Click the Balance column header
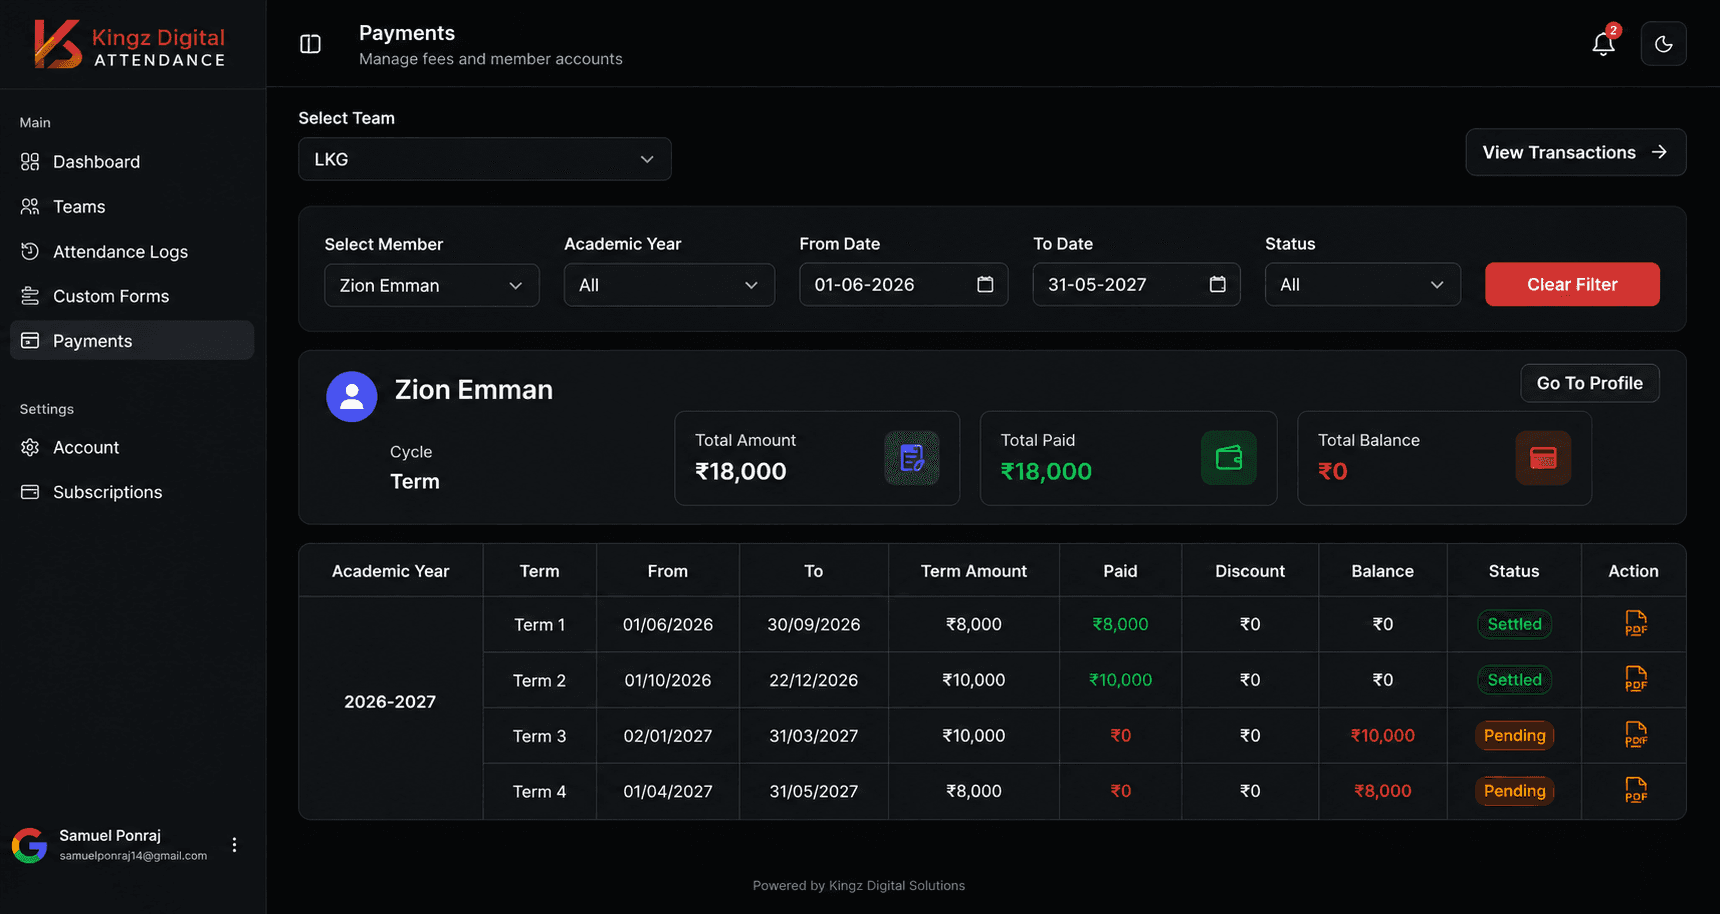The width and height of the screenshot is (1720, 914). [x=1382, y=571]
